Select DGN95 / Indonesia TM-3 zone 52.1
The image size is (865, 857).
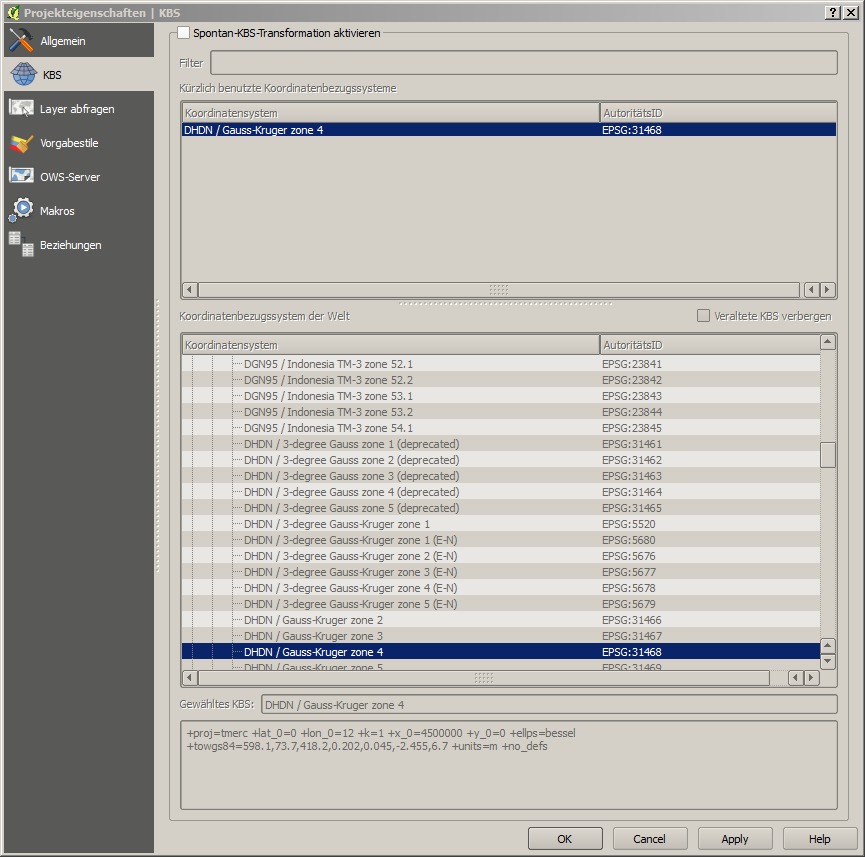[328, 364]
